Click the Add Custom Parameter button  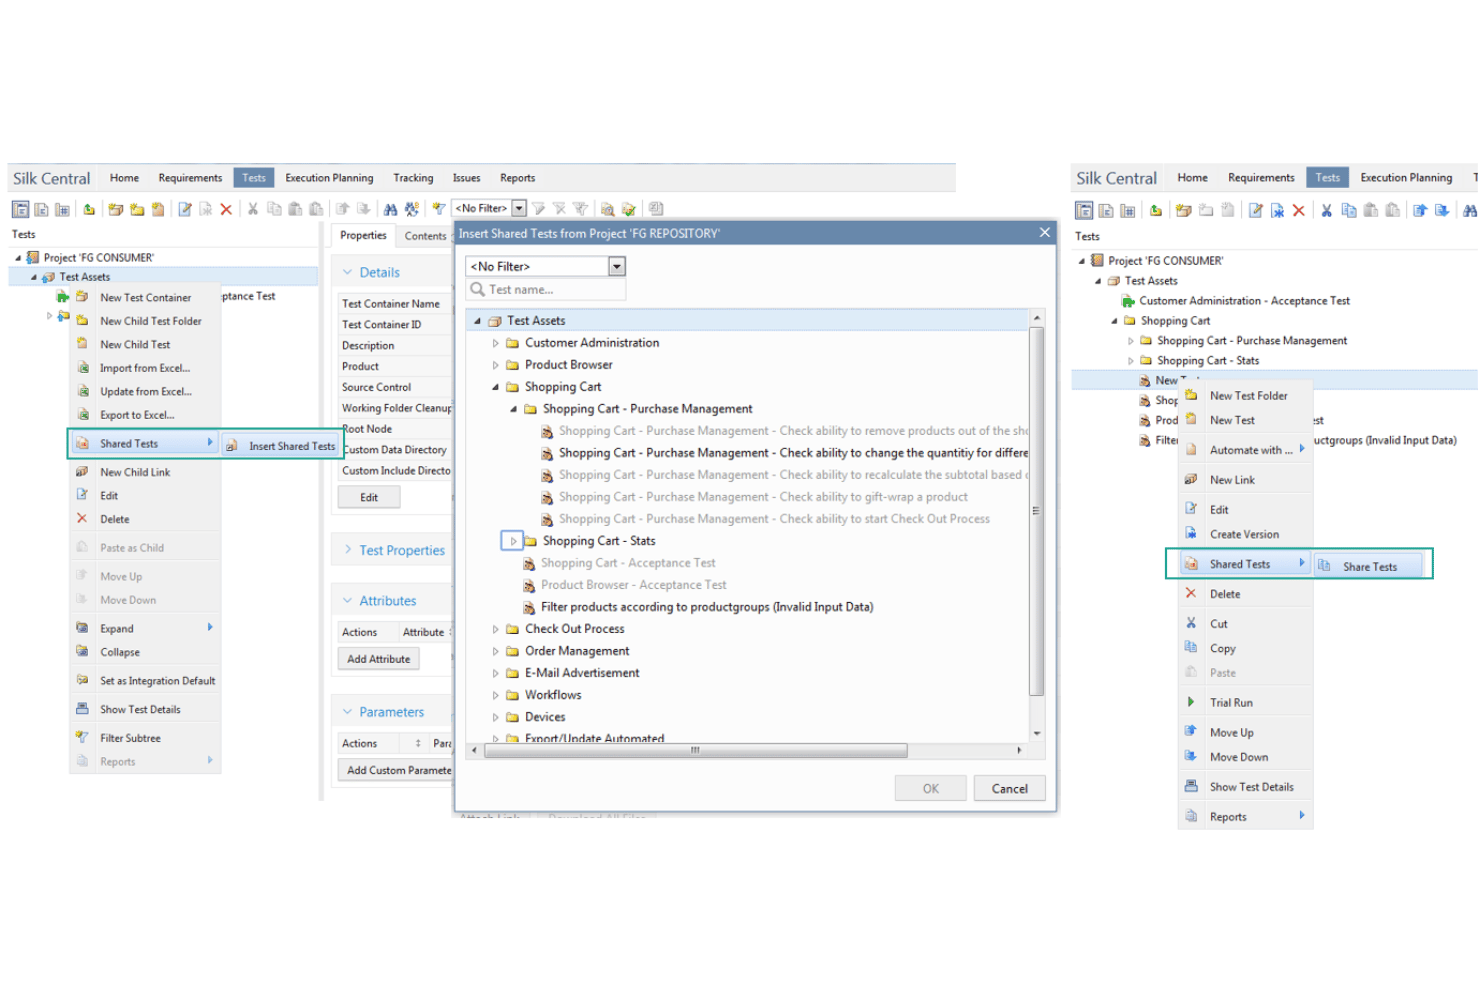pyautogui.click(x=396, y=770)
